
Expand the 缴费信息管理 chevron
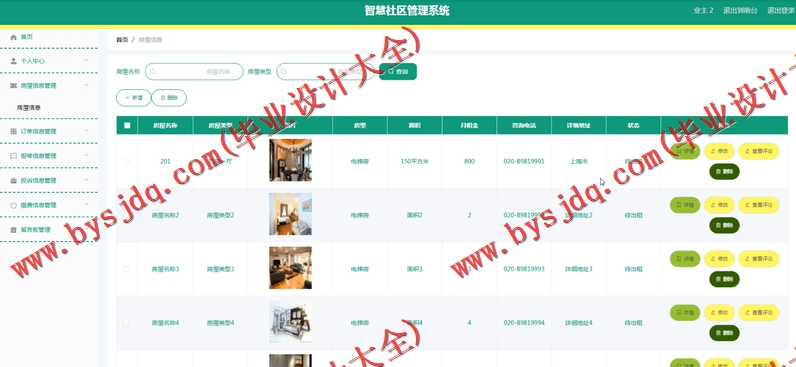pos(86,204)
